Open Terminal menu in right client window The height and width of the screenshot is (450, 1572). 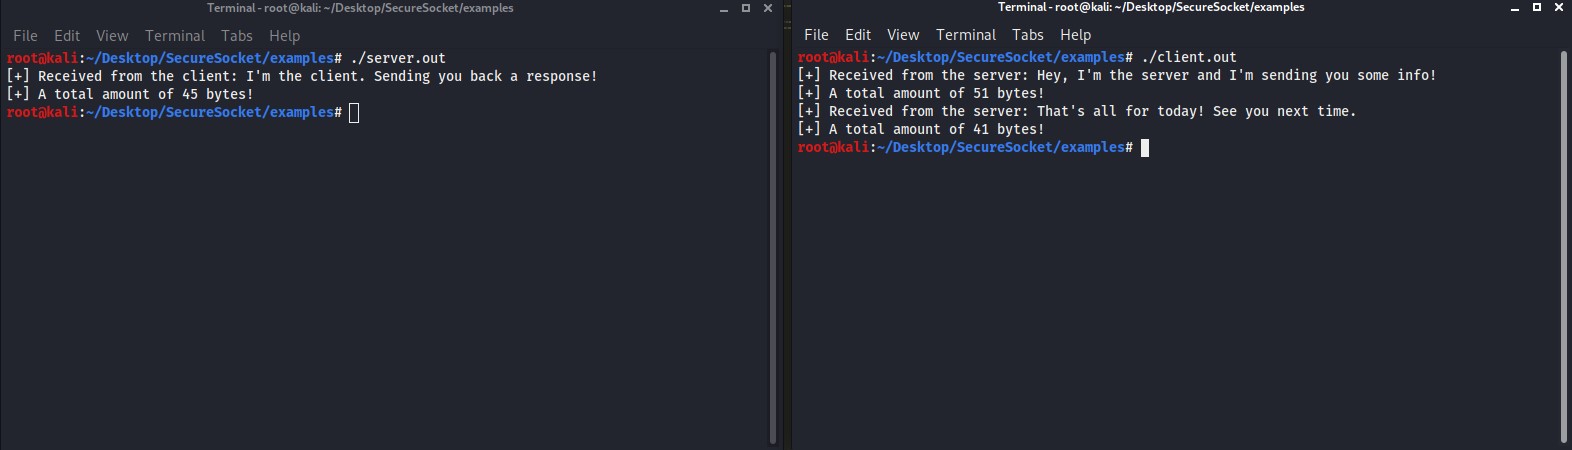[966, 35]
